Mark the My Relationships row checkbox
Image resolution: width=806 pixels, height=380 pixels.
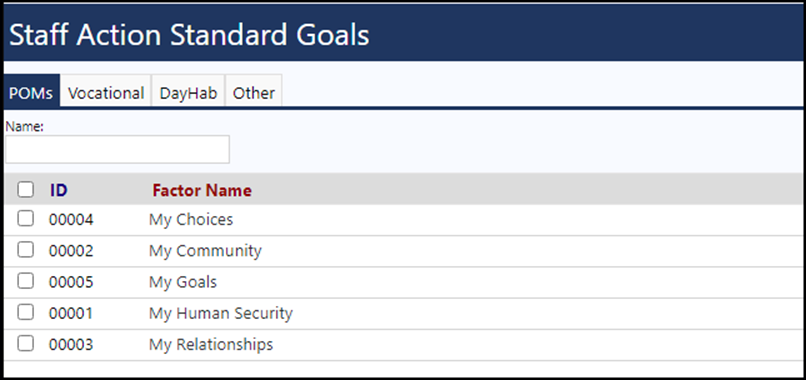(x=26, y=343)
